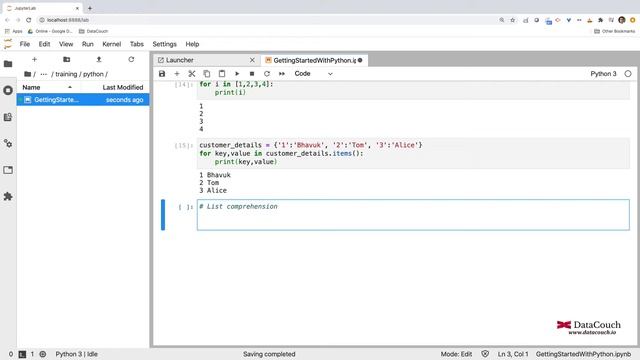Reload the browser page
The height and width of the screenshot is (360, 640).
pos(29,20)
